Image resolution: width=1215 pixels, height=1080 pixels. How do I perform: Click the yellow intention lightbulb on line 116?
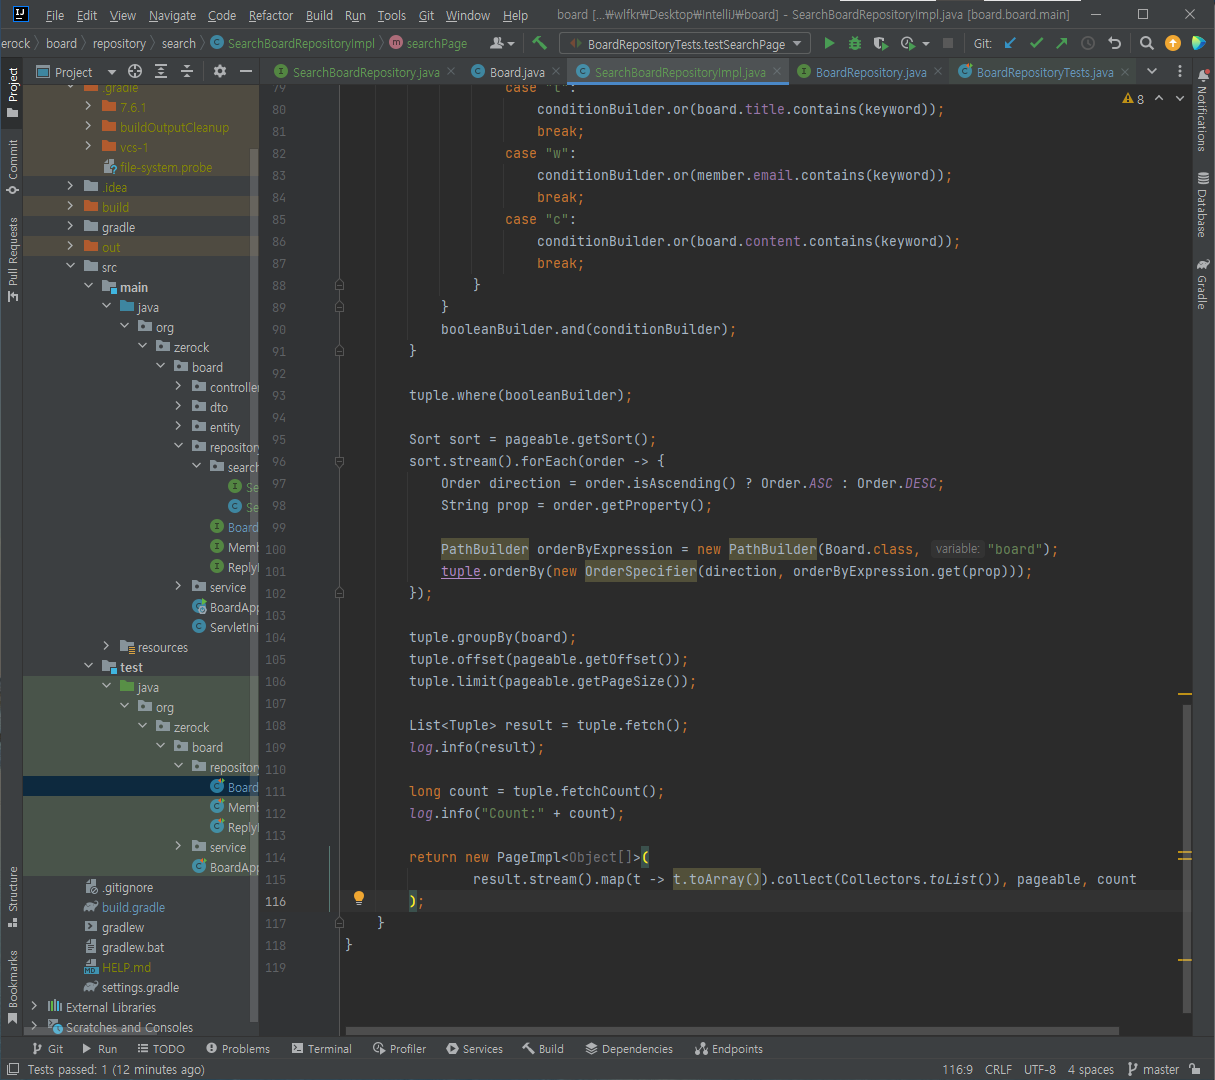coord(359,898)
